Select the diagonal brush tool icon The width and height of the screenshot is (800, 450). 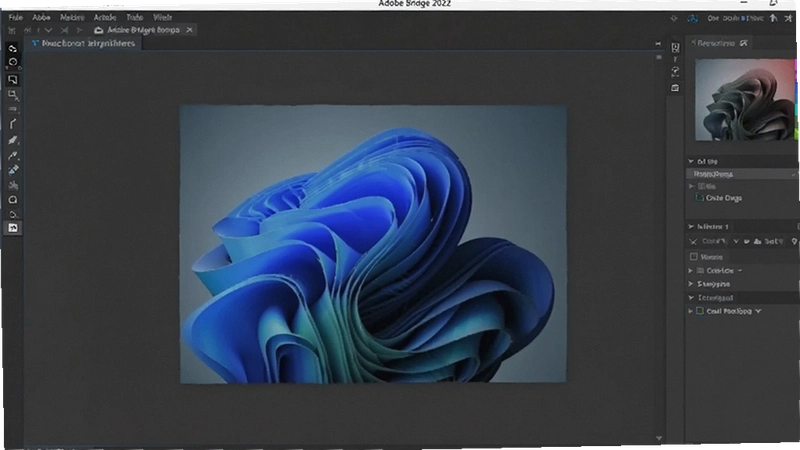pyautogui.click(x=13, y=140)
